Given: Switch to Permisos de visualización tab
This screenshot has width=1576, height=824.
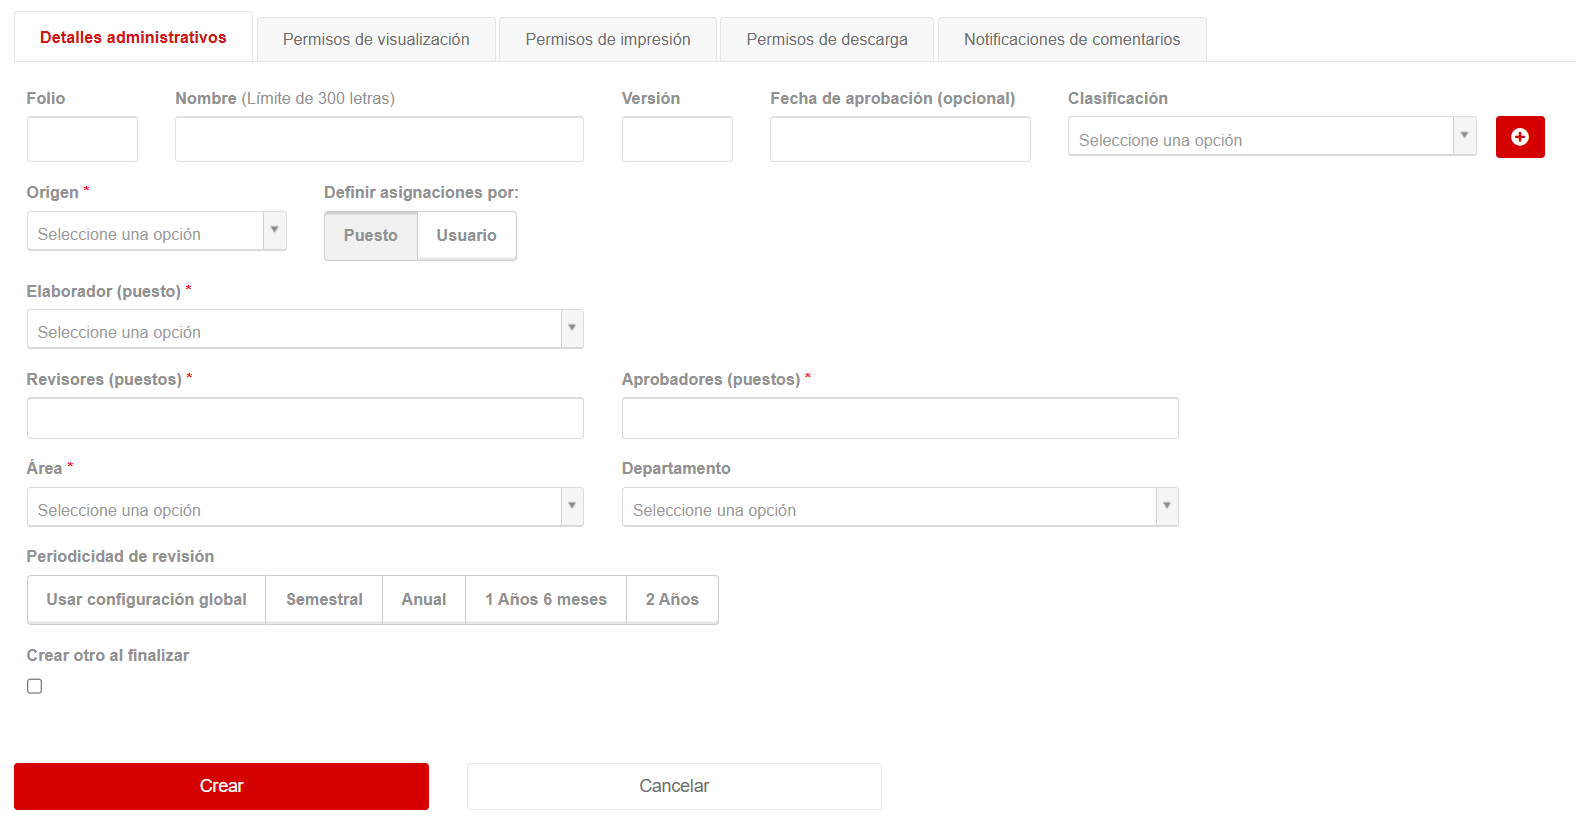Looking at the screenshot, I should pos(376,40).
